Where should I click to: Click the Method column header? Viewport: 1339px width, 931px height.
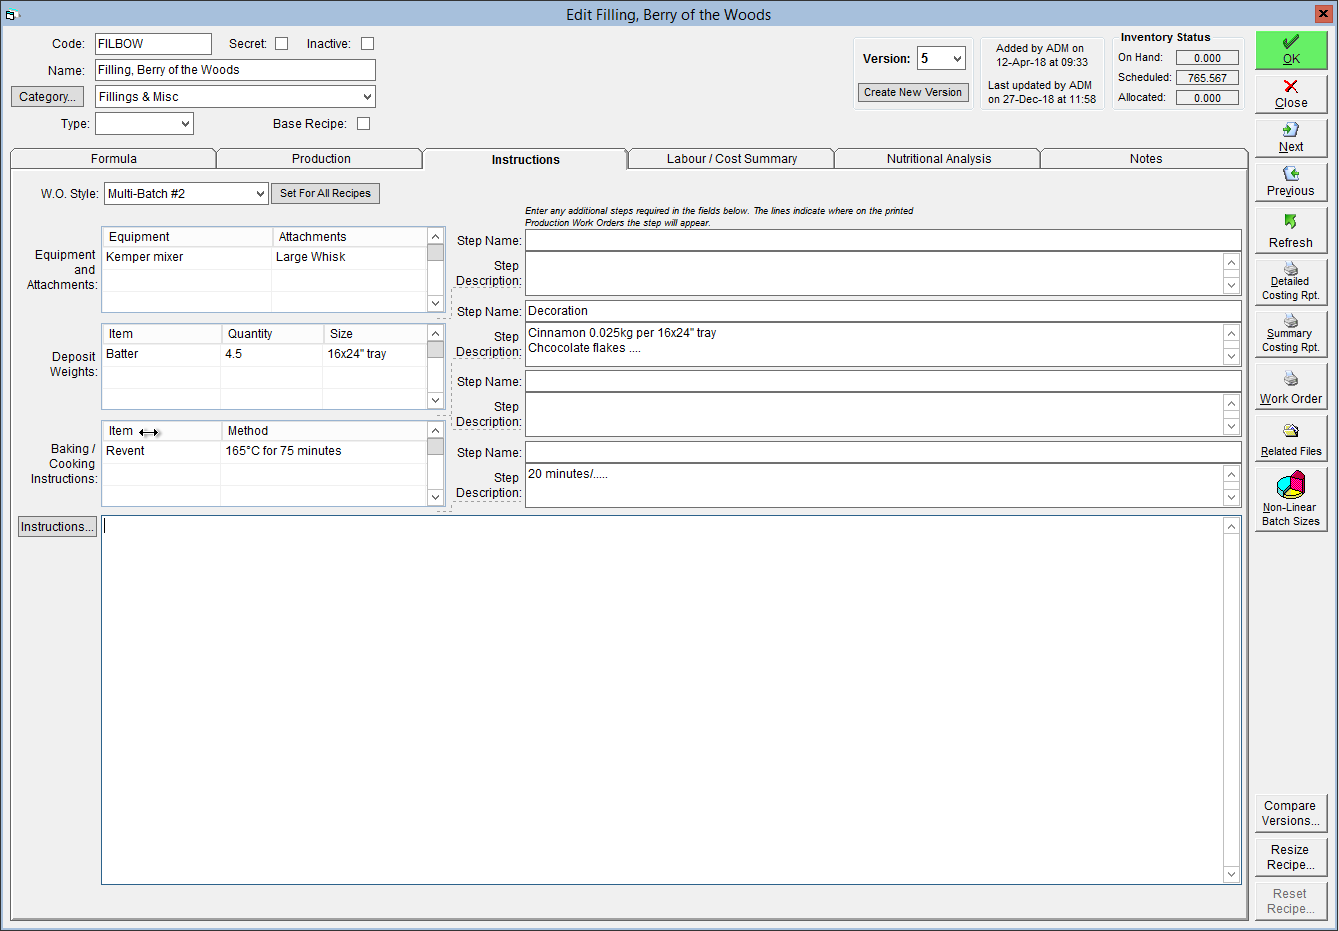pyautogui.click(x=324, y=431)
